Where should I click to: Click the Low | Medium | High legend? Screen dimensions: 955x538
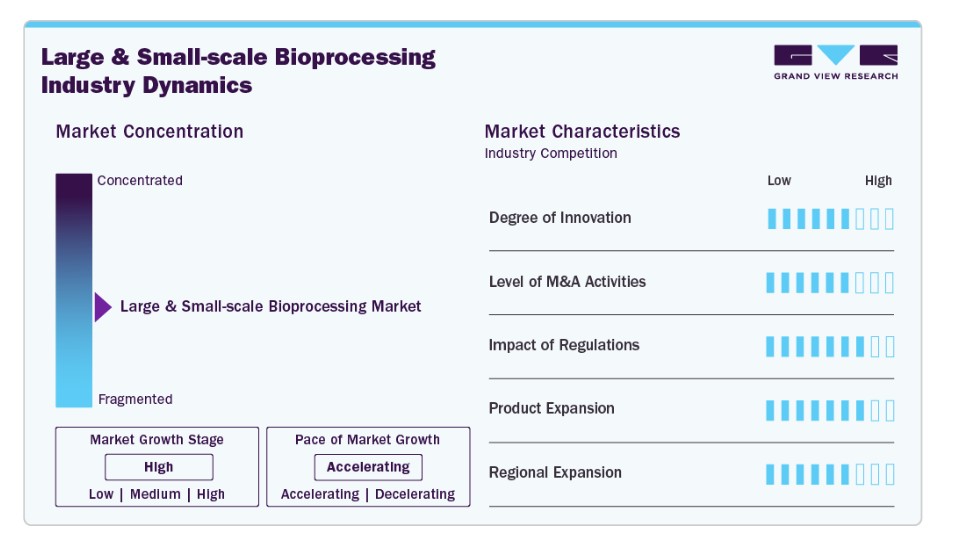[157, 494]
